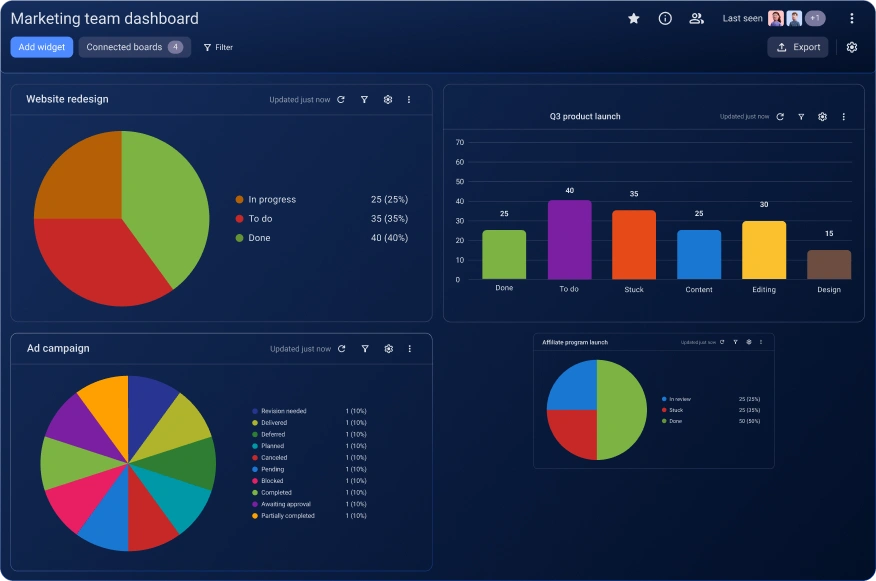This screenshot has width=876, height=581.
Task: Click the purple To do bar in Q3 launch
Action: click(x=569, y=240)
